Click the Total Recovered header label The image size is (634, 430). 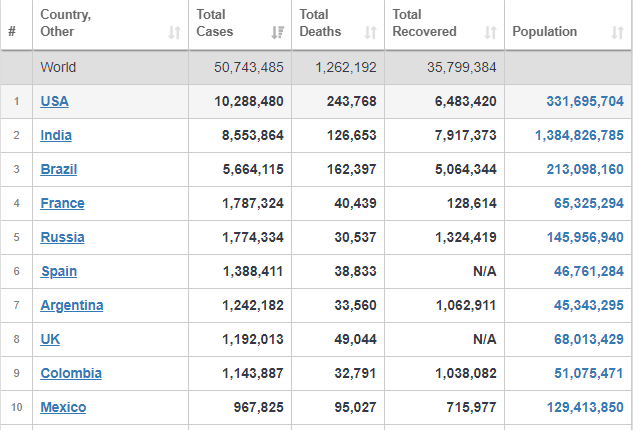tap(425, 23)
